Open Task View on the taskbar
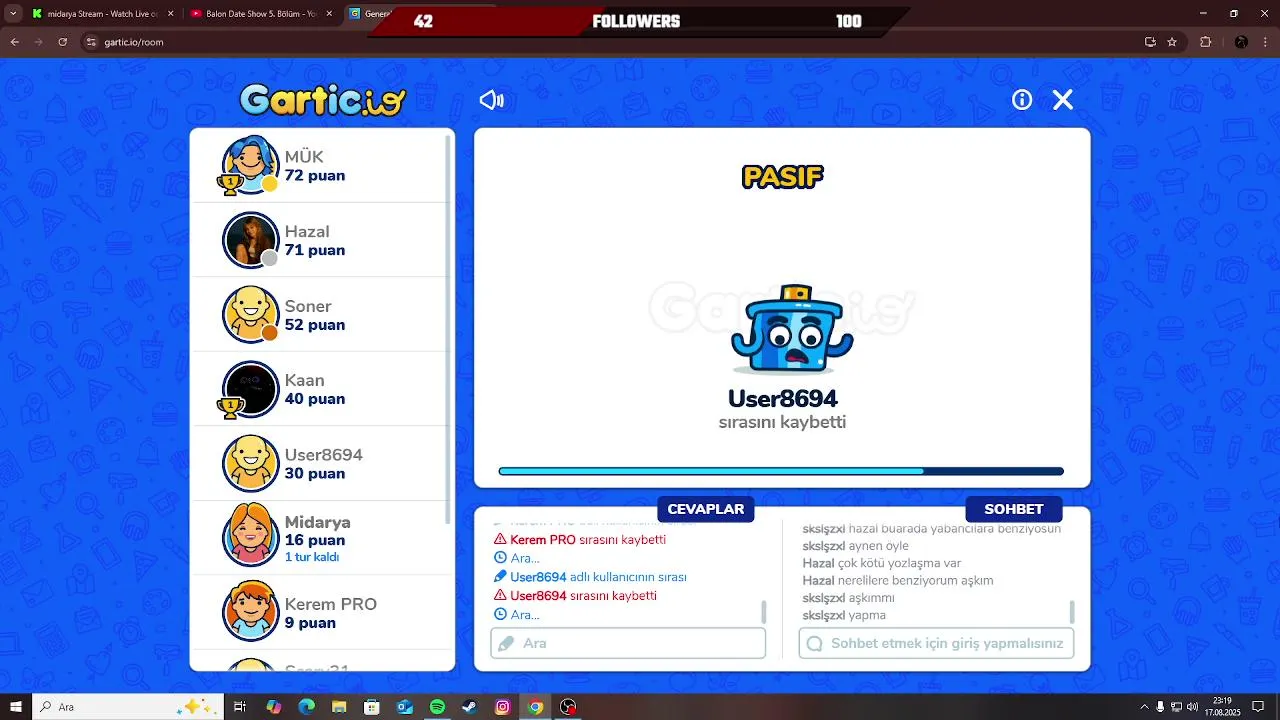Screen dimensions: 1280x720 (240, 707)
